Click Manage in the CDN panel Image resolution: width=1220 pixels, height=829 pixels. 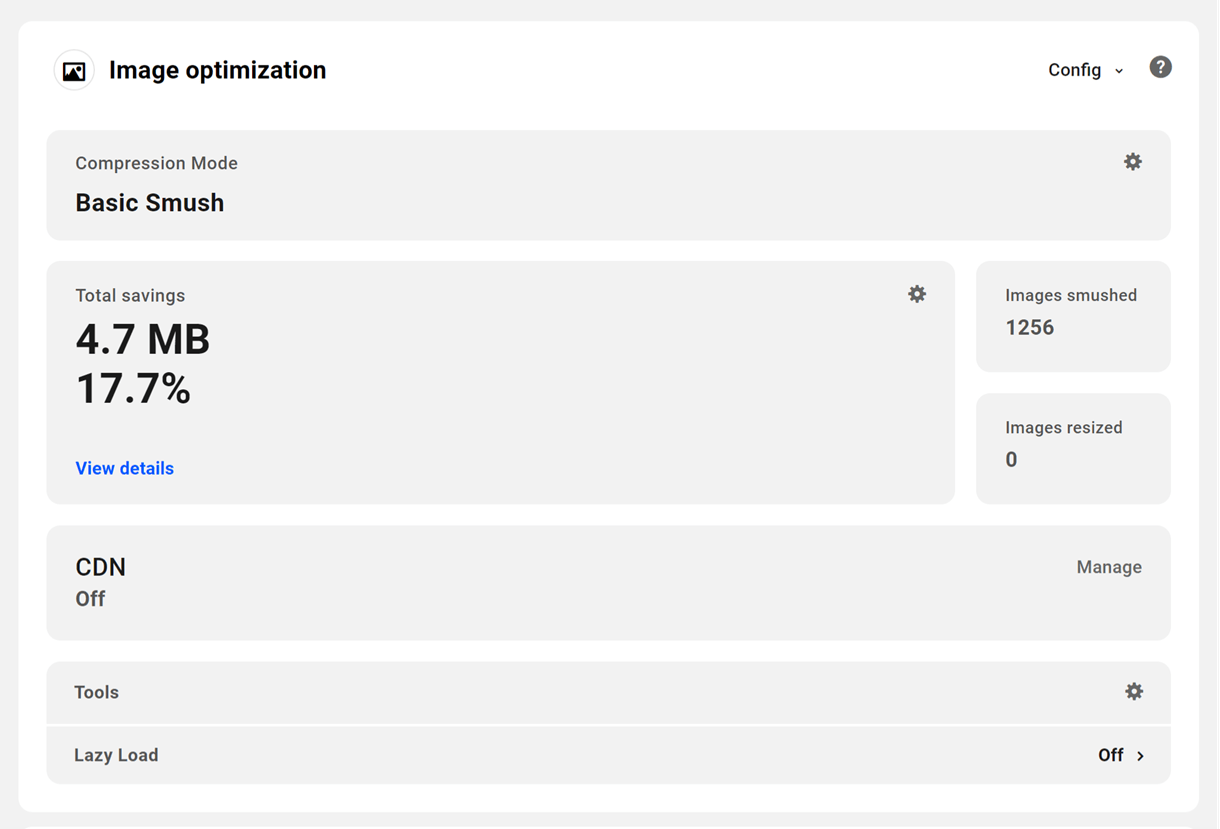tap(1109, 567)
